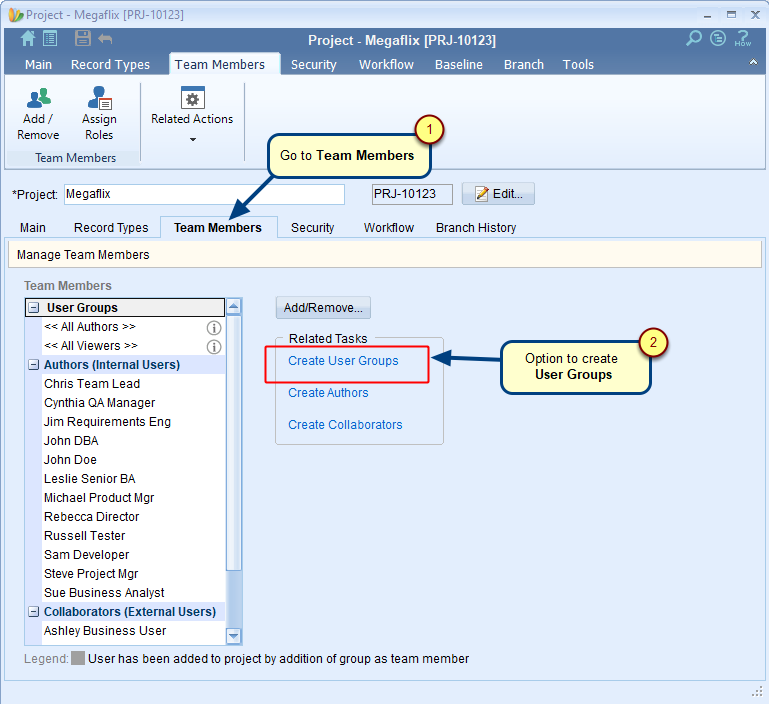Open the Baseline ribbon tab

(x=459, y=64)
